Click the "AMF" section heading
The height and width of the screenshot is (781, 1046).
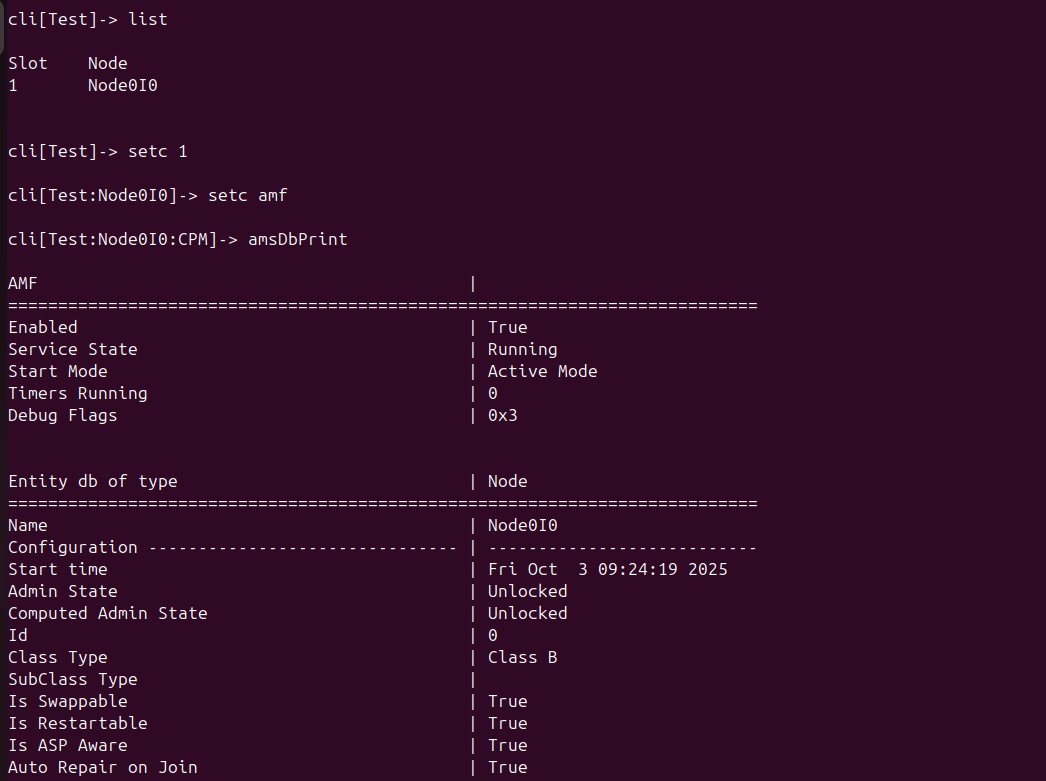click(22, 283)
